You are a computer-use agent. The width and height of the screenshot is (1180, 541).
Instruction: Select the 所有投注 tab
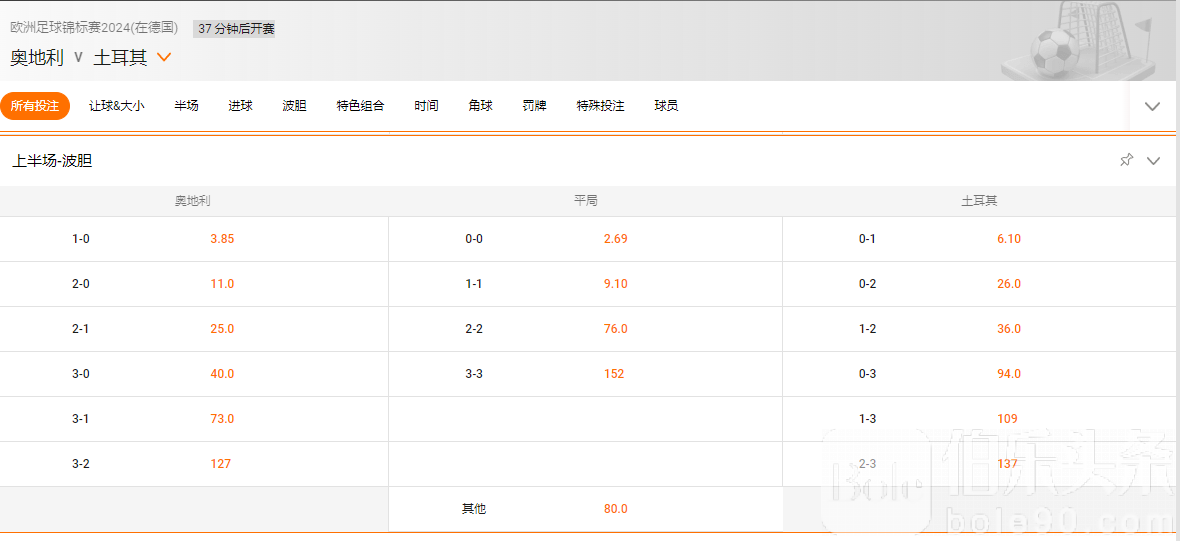[x=35, y=106]
